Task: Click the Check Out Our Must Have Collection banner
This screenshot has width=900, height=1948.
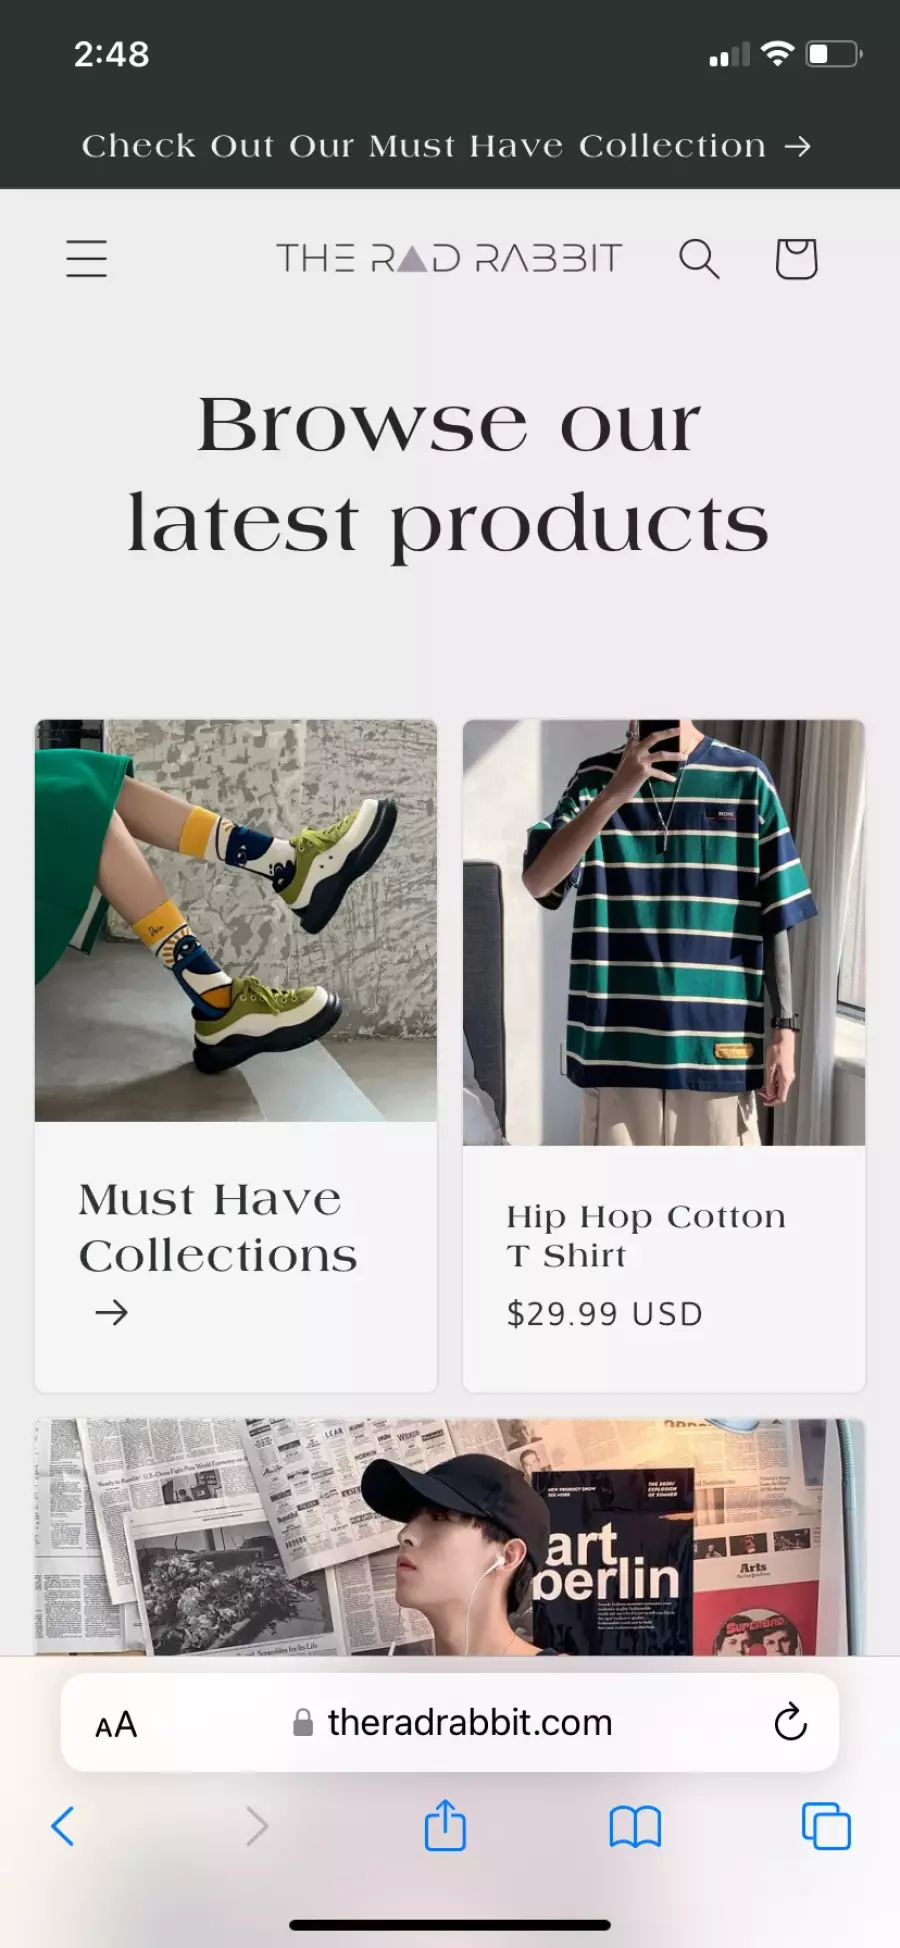Action: coord(446,146)
